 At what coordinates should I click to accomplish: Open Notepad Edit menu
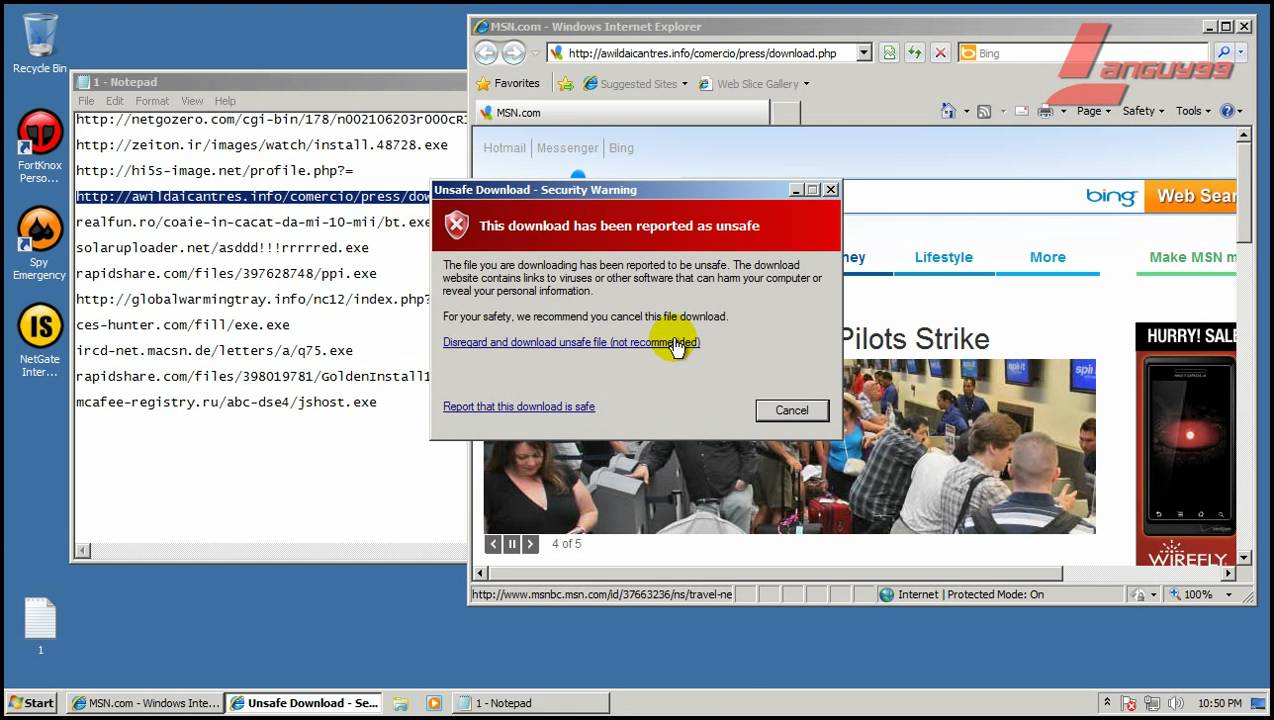(x=115, y=101)
